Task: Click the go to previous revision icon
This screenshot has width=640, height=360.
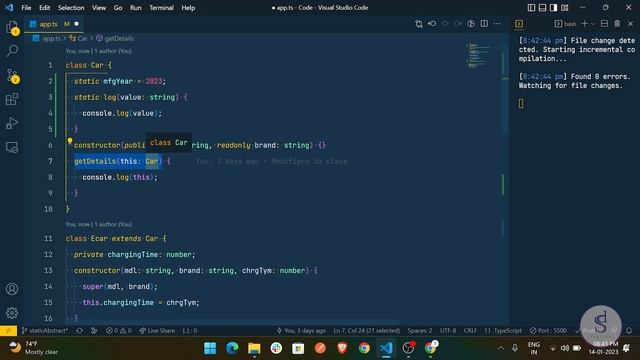Action: [432, 24]
